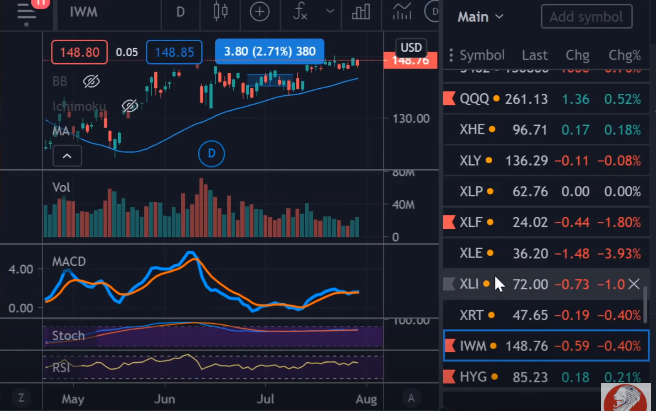Open the candlestick chart style selector
This screenshot has height=411, width=656.
tap(220, 12)
